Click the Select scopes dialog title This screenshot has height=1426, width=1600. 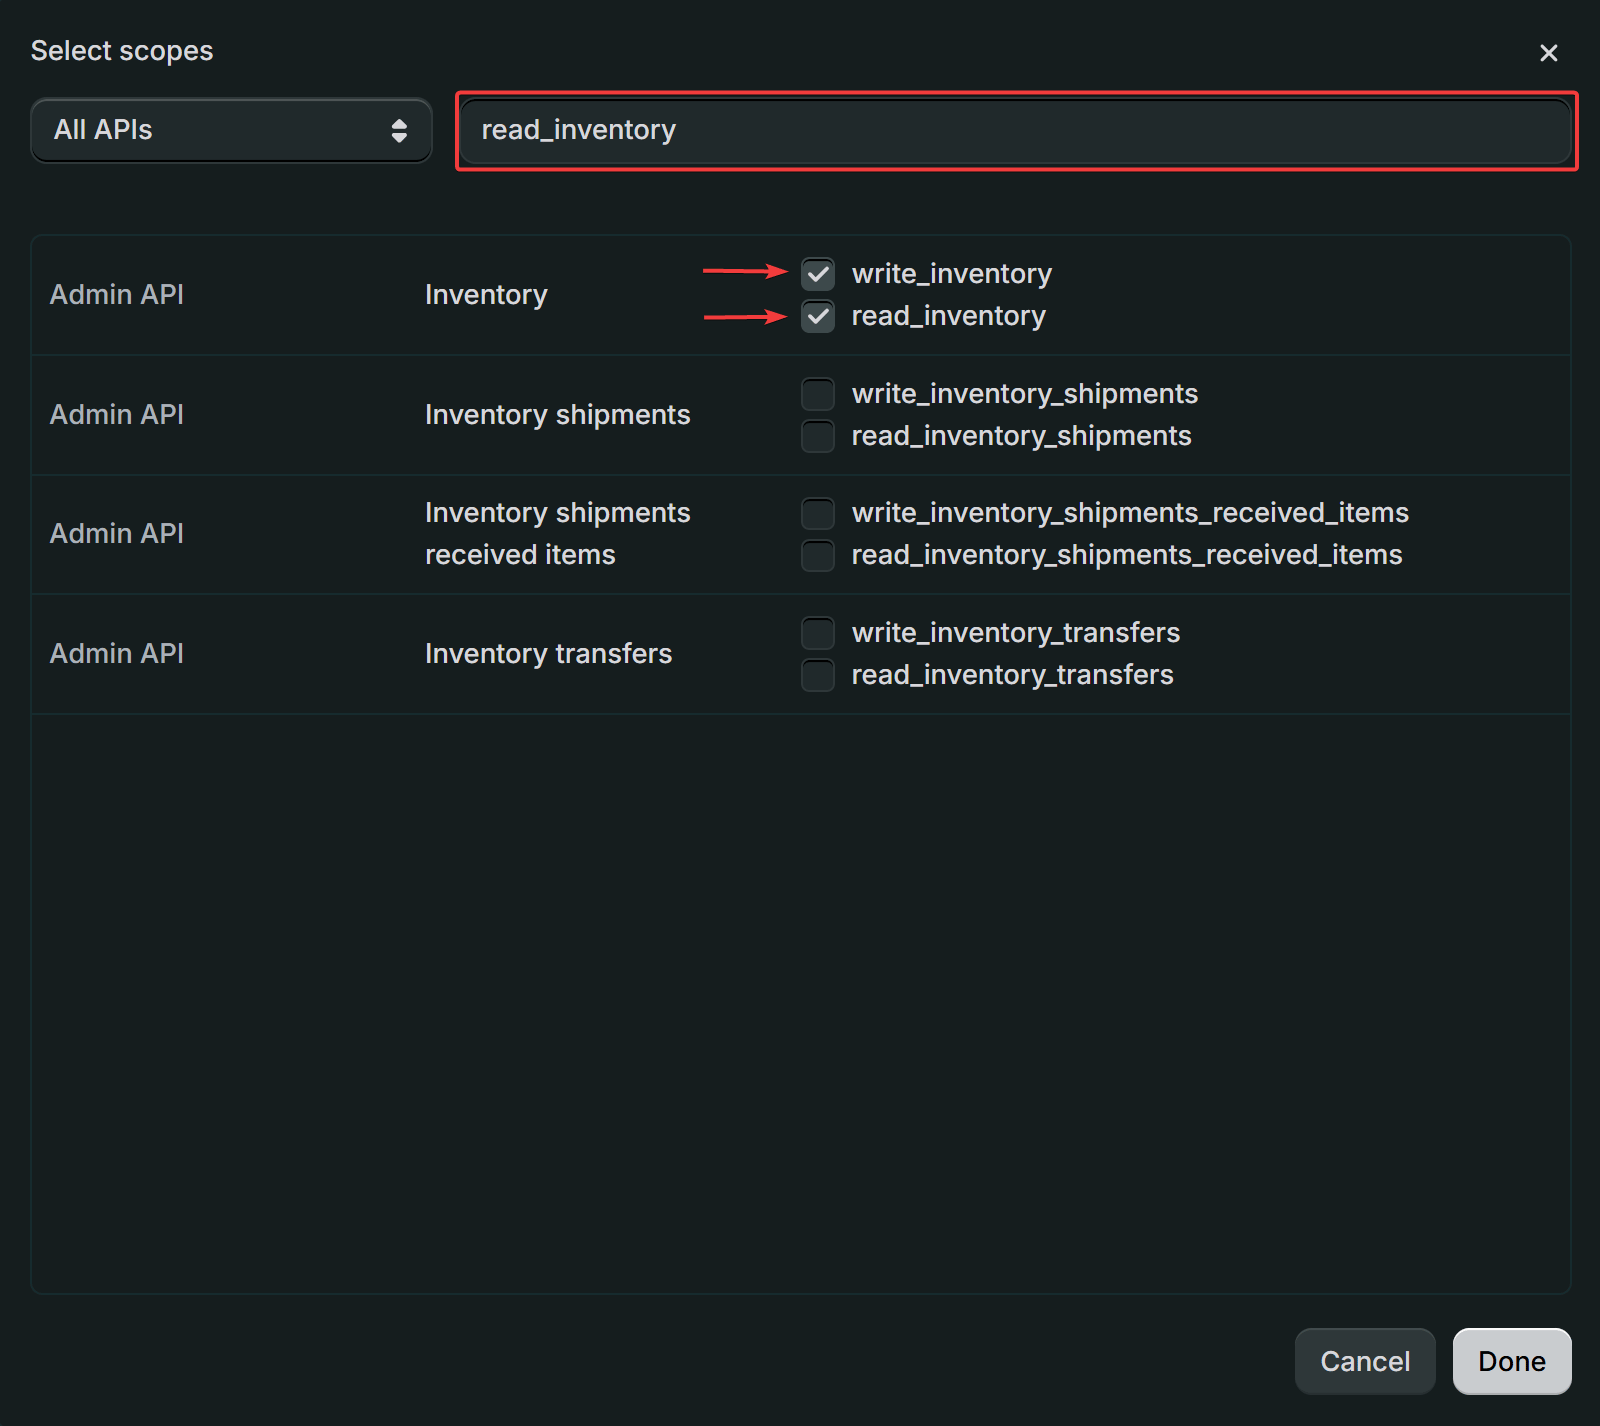coord(122,51)
